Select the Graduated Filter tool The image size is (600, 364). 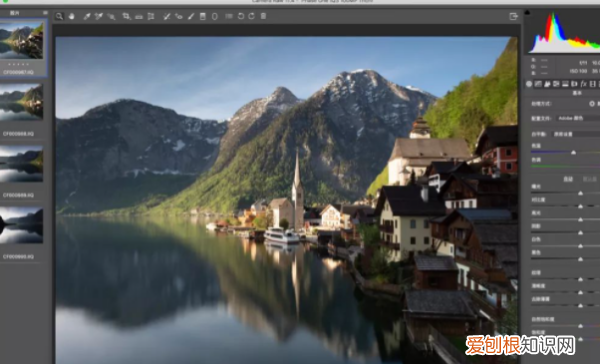(x=203, y=16)
